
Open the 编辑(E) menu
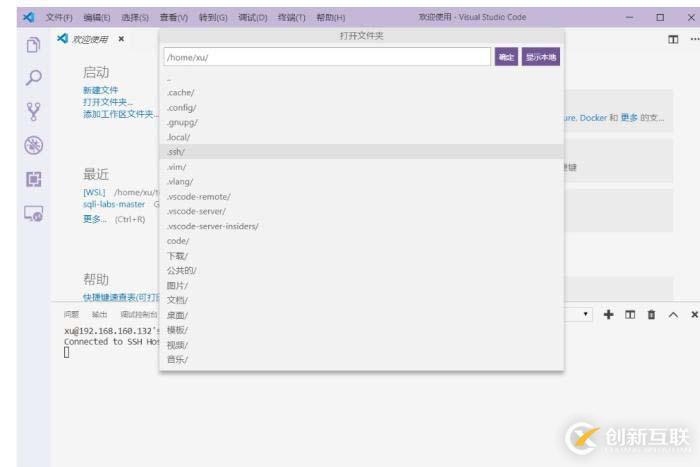coord(97,17)
